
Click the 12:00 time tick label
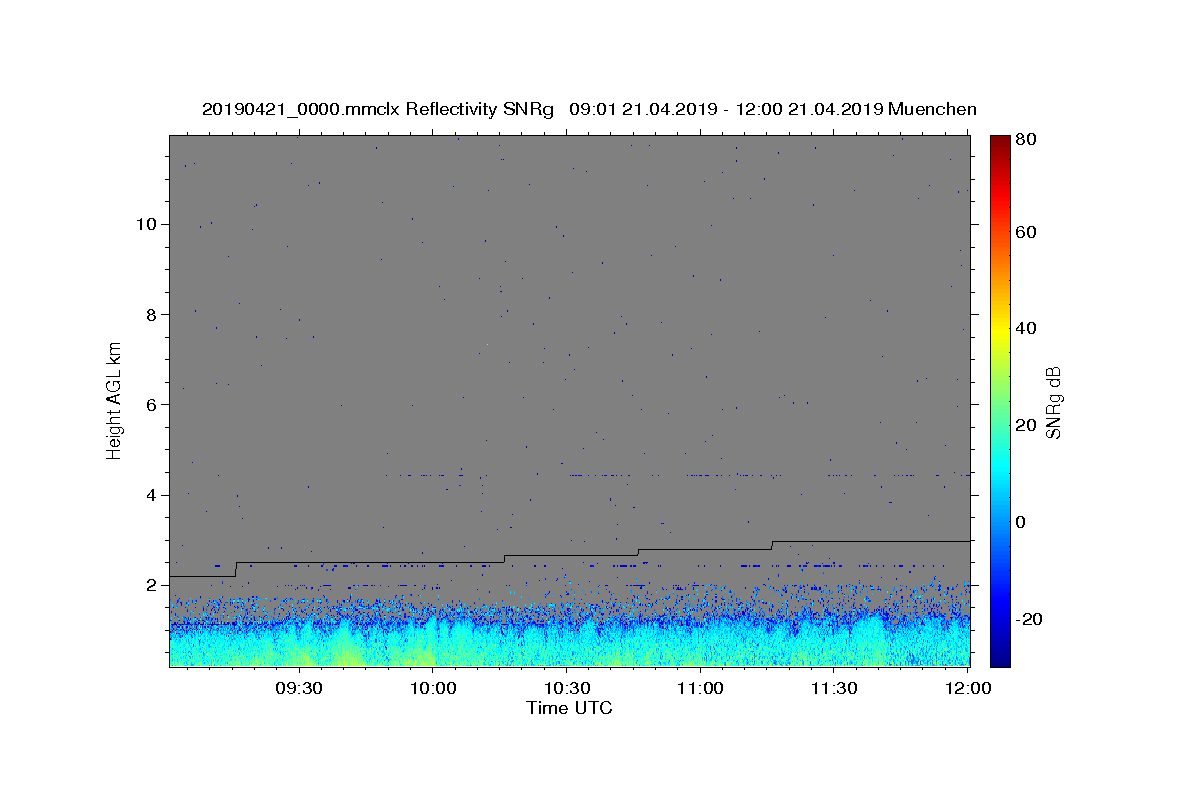pos(967,688)
